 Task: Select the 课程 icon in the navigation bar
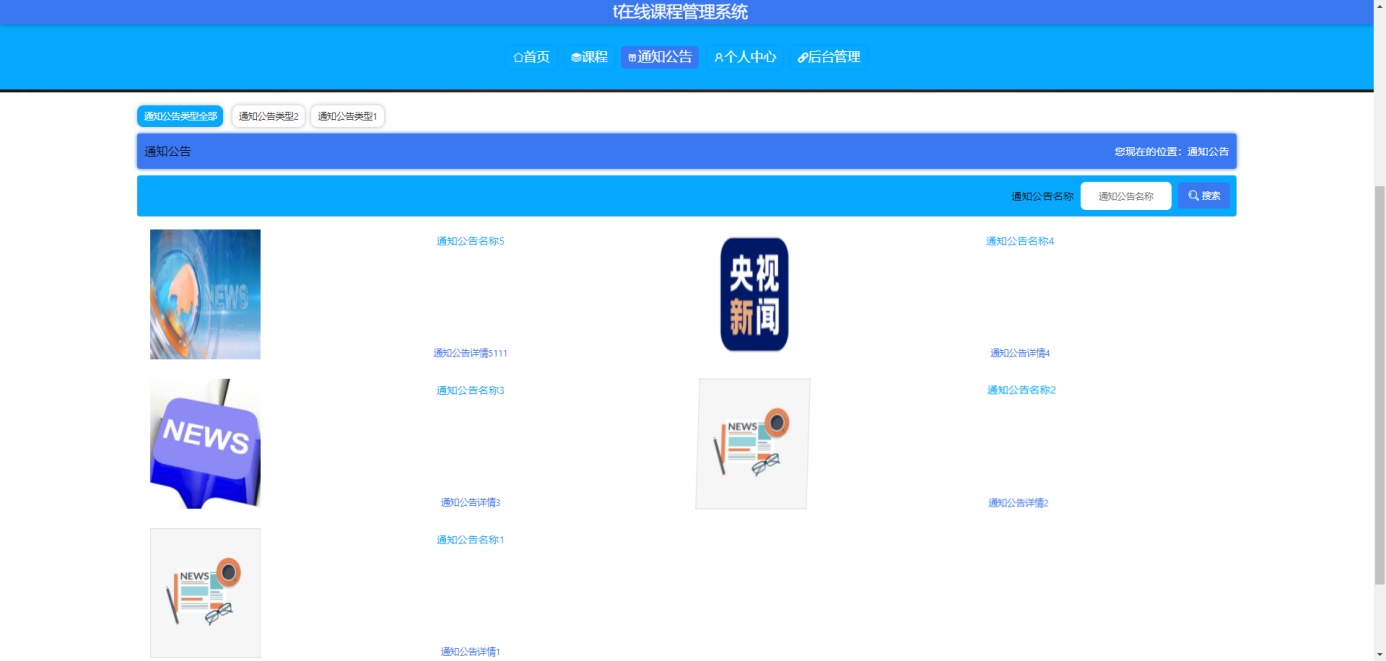[x=575, y=57]
